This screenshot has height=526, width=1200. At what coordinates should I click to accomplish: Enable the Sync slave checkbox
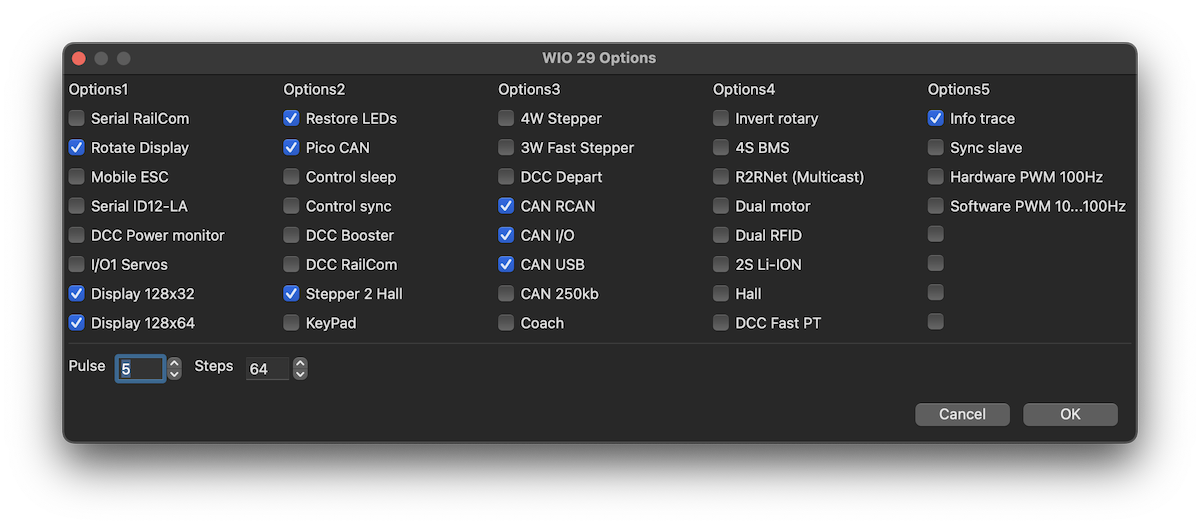(936, 147)
